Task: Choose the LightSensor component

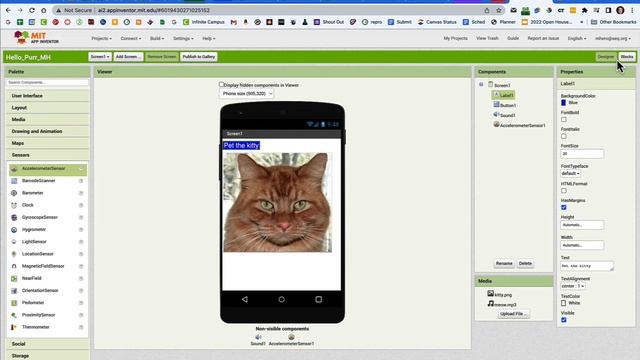Action: pyautogui.click(x=34, y=242)
